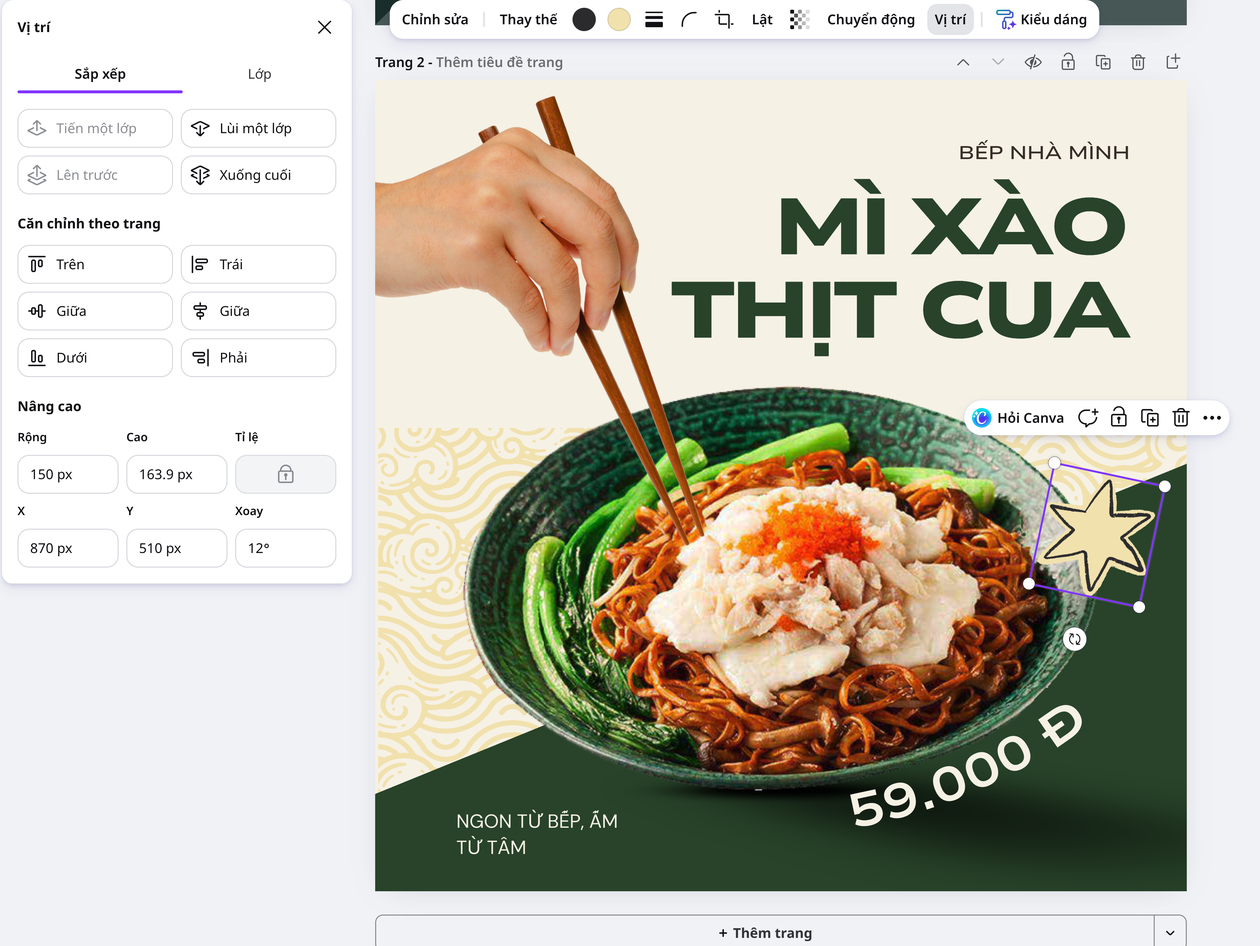
Task: Lock the star with floating lock icon
Action: (x=1119, y=418)
